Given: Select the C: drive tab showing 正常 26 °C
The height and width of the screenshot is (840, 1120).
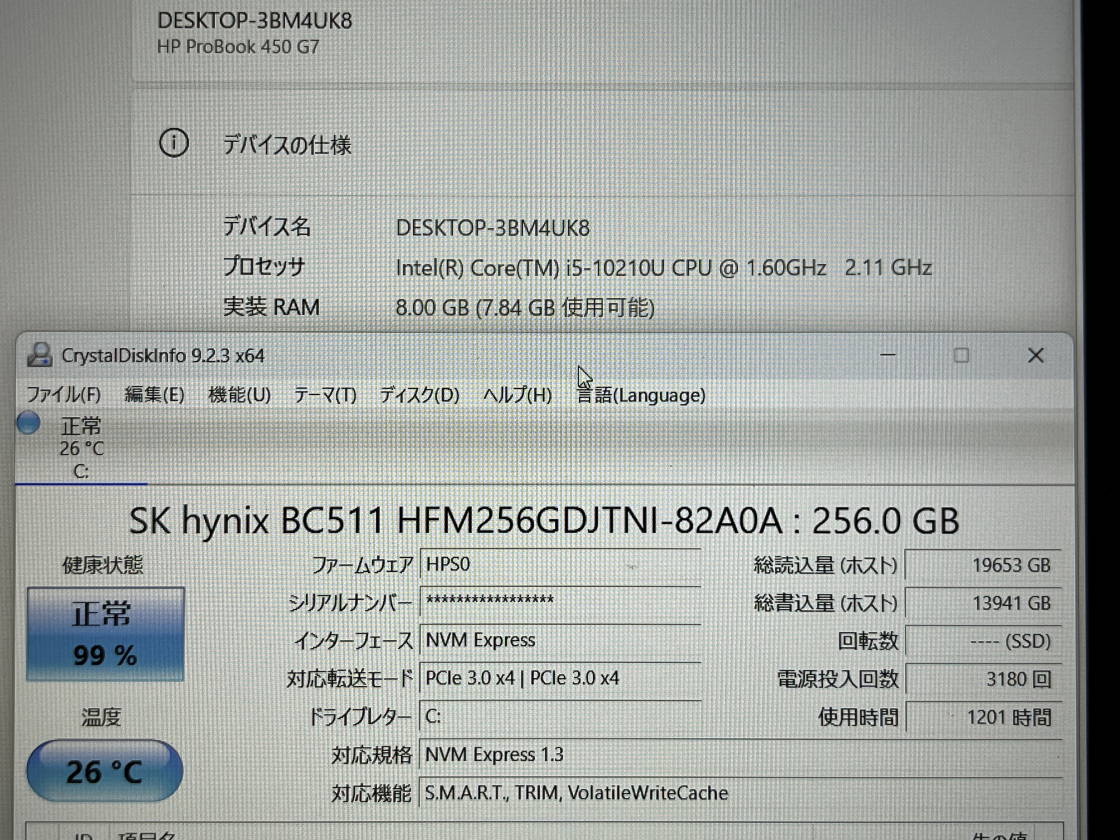Looking at the screenshot, I should [x=81, y=448].
